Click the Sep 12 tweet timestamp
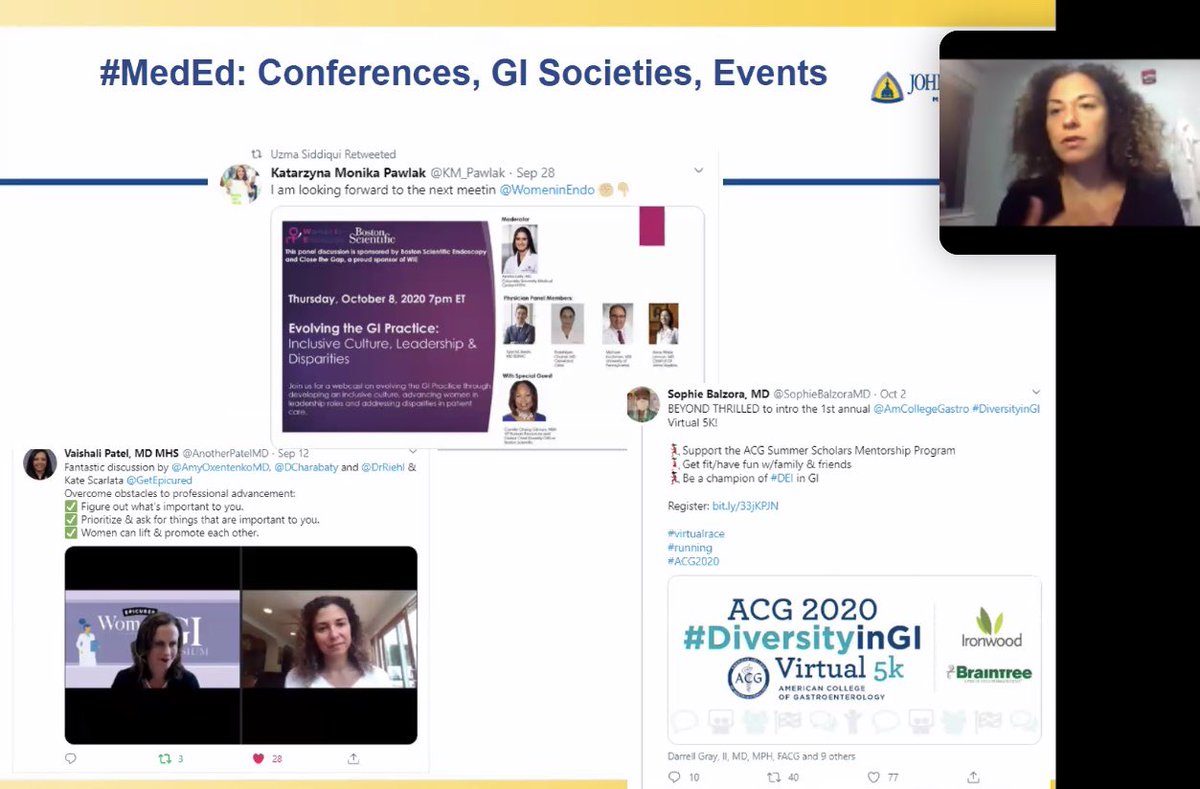This screenshot has width=1200, height=789. point(294,453)
